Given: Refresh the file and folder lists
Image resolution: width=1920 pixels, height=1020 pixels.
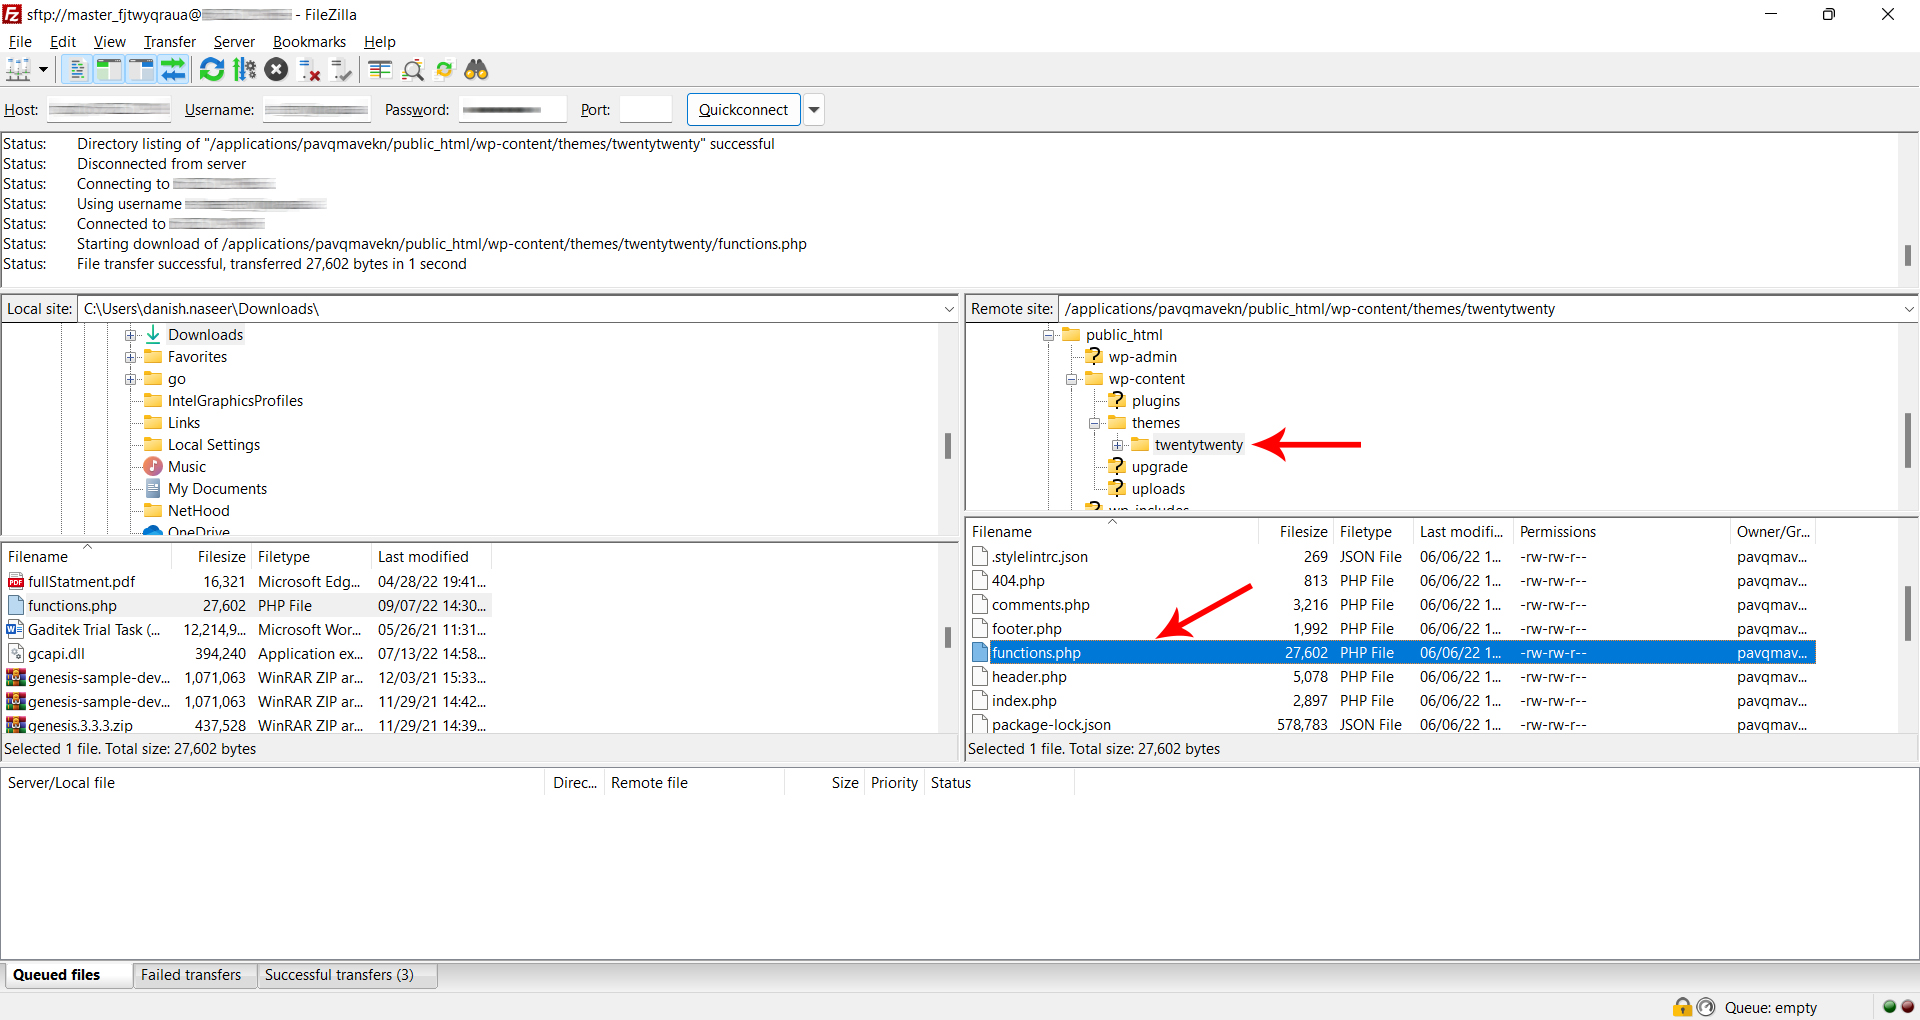Looking at the screenshot, I should point(211,70).
